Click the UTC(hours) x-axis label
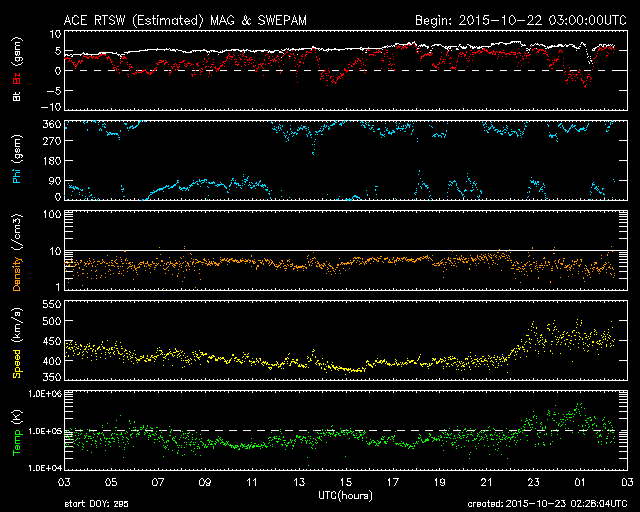Viewport: 640px width, 512px height. 345,495
